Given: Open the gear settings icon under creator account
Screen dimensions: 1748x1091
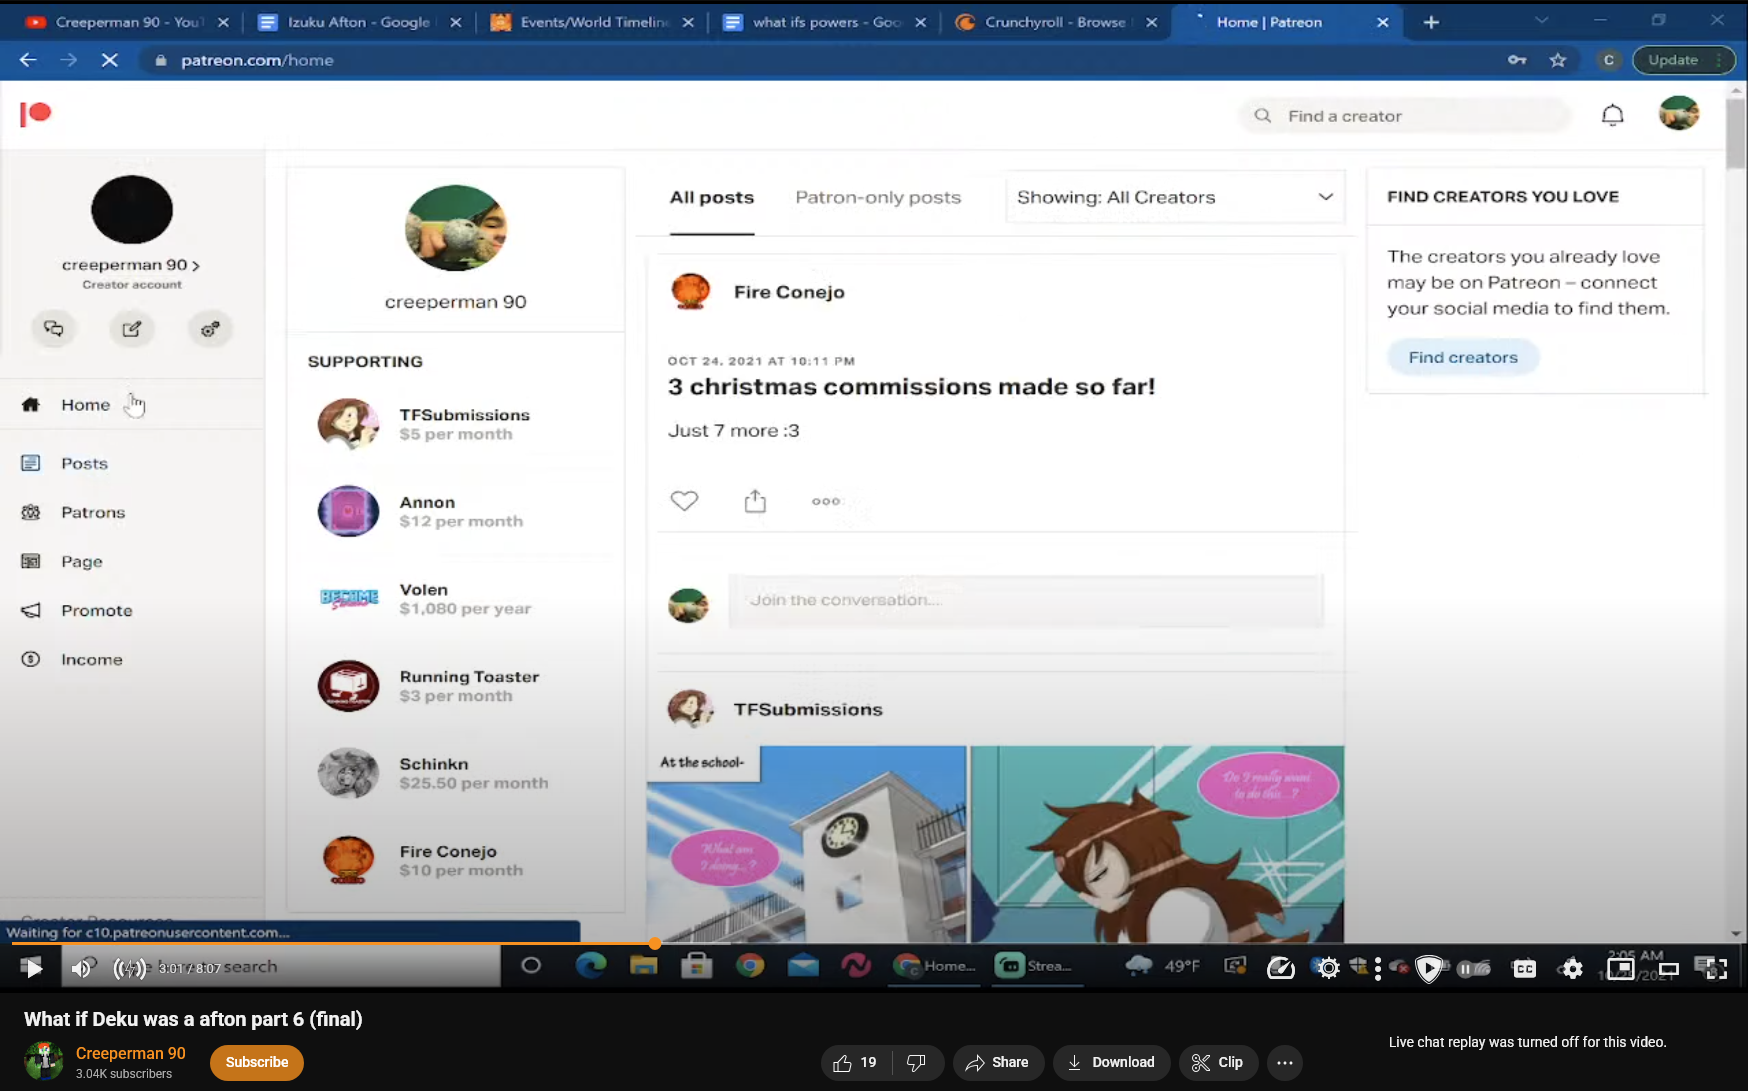Looking at the screenshot, I should [x=210, y=329].
